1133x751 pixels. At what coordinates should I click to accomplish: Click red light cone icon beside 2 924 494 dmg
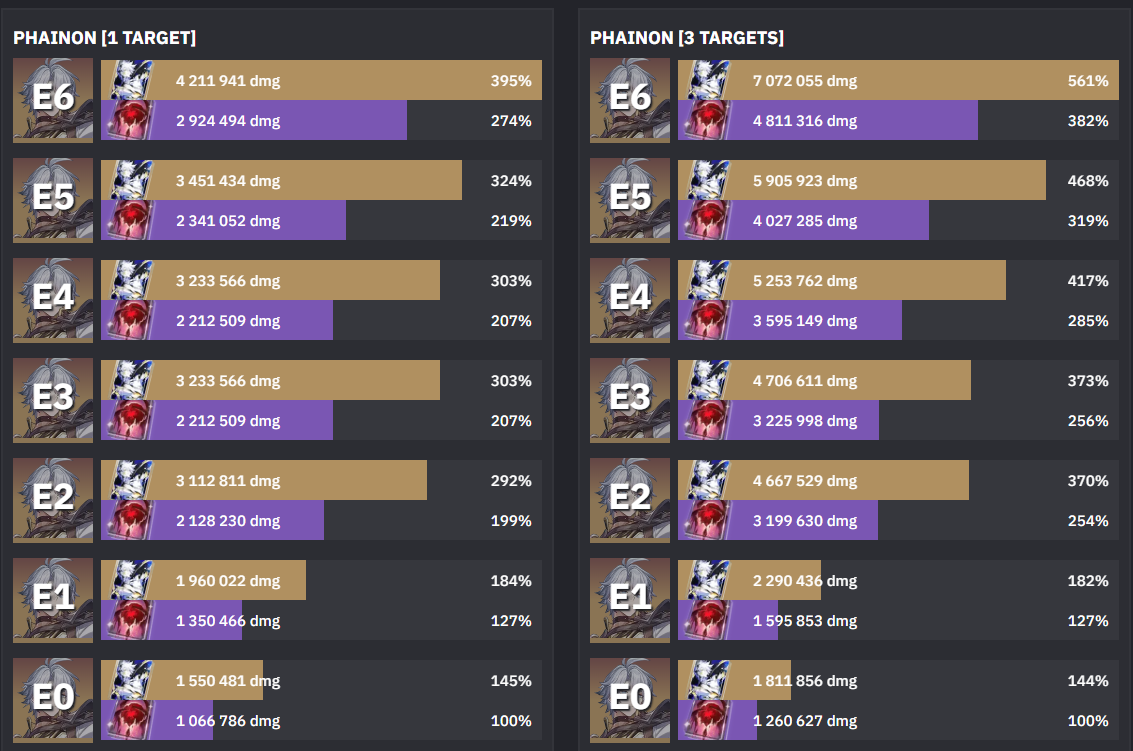pyautogui.click(x=128, y=120)
